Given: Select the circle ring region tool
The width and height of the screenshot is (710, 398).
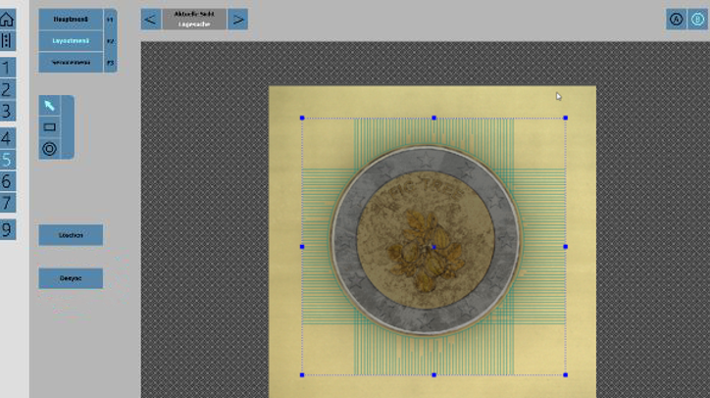Looking at the screenshot, I should [49, 149].
